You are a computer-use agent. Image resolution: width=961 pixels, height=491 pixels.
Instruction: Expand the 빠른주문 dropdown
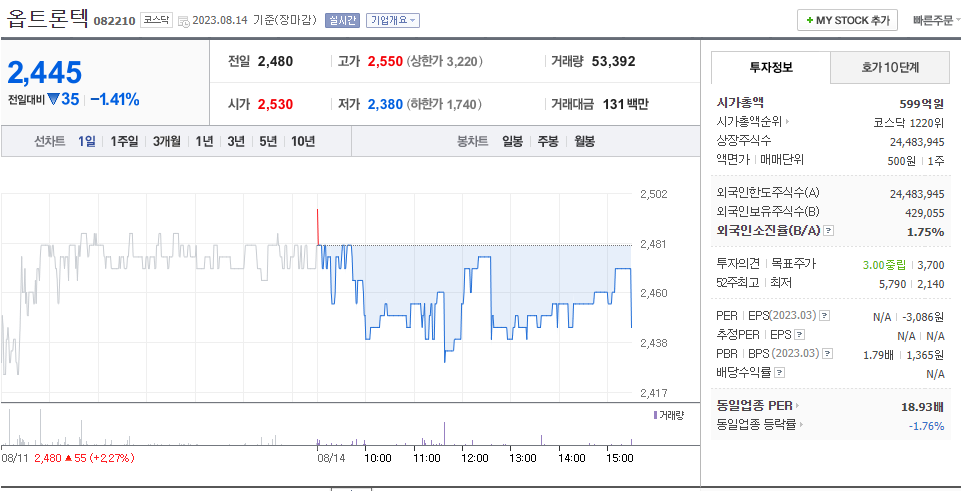click(936, 20)
